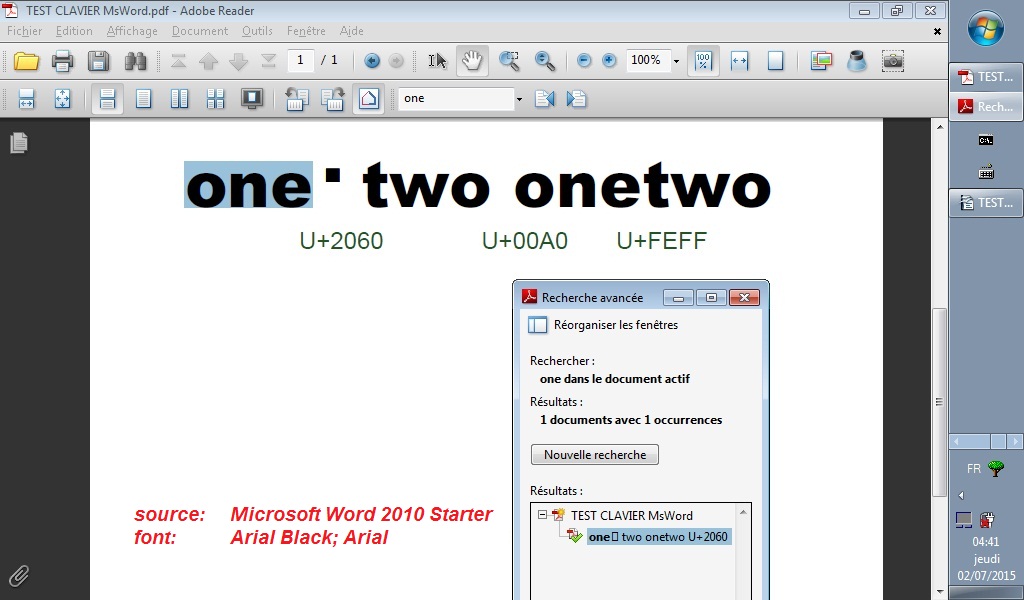
Task: Open search with the binoculars icon
Action: (135, 62)
